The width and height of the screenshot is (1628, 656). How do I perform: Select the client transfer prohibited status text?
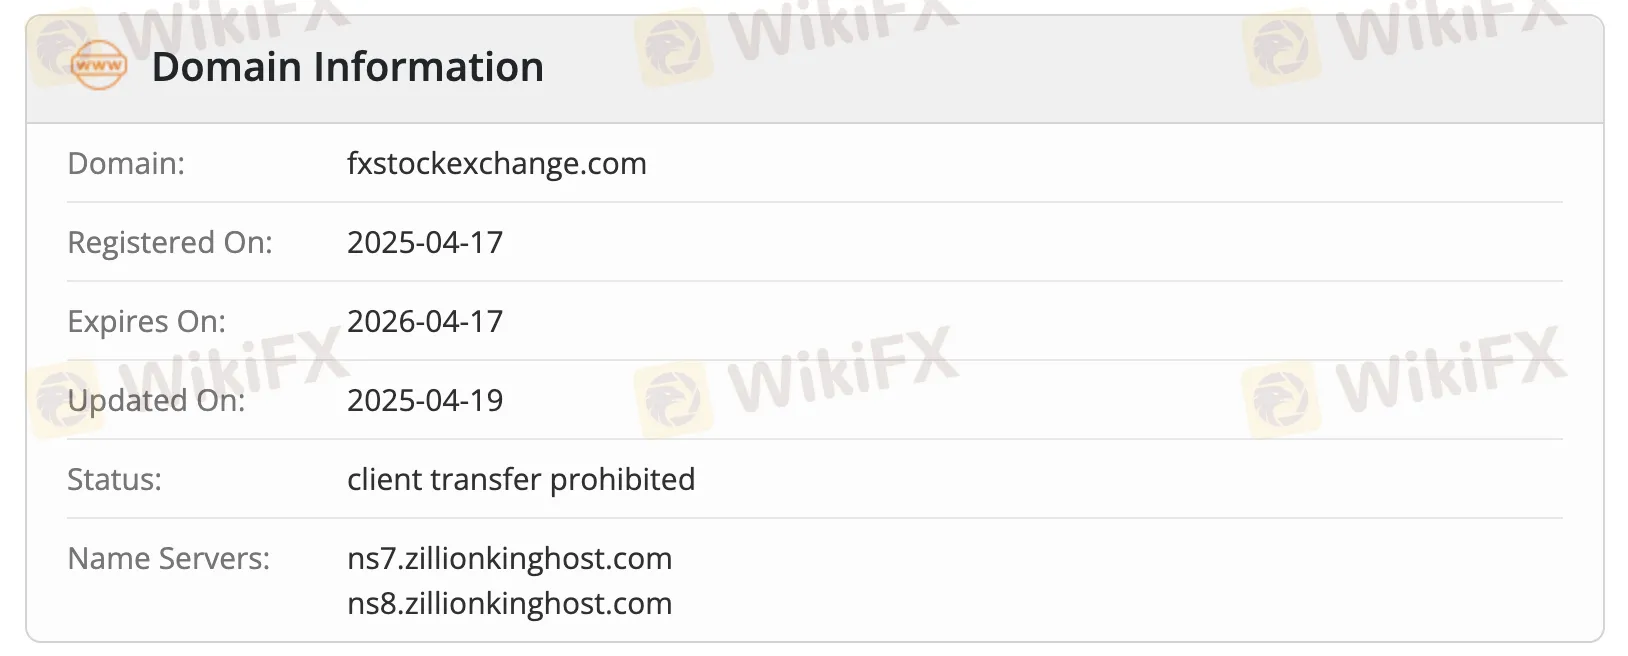tap(520, 479)
